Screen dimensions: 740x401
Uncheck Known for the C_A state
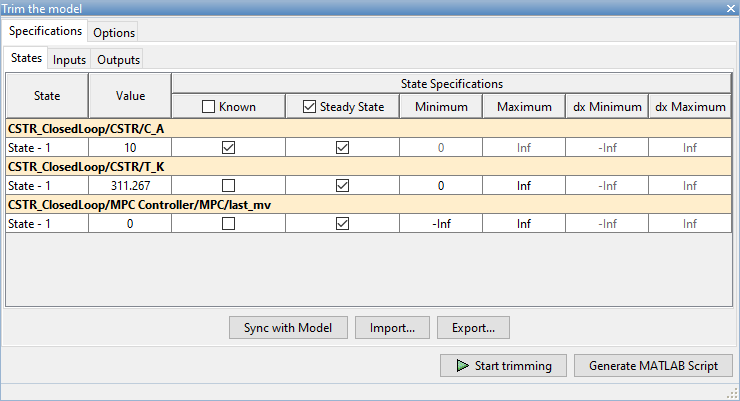[228, 147]
